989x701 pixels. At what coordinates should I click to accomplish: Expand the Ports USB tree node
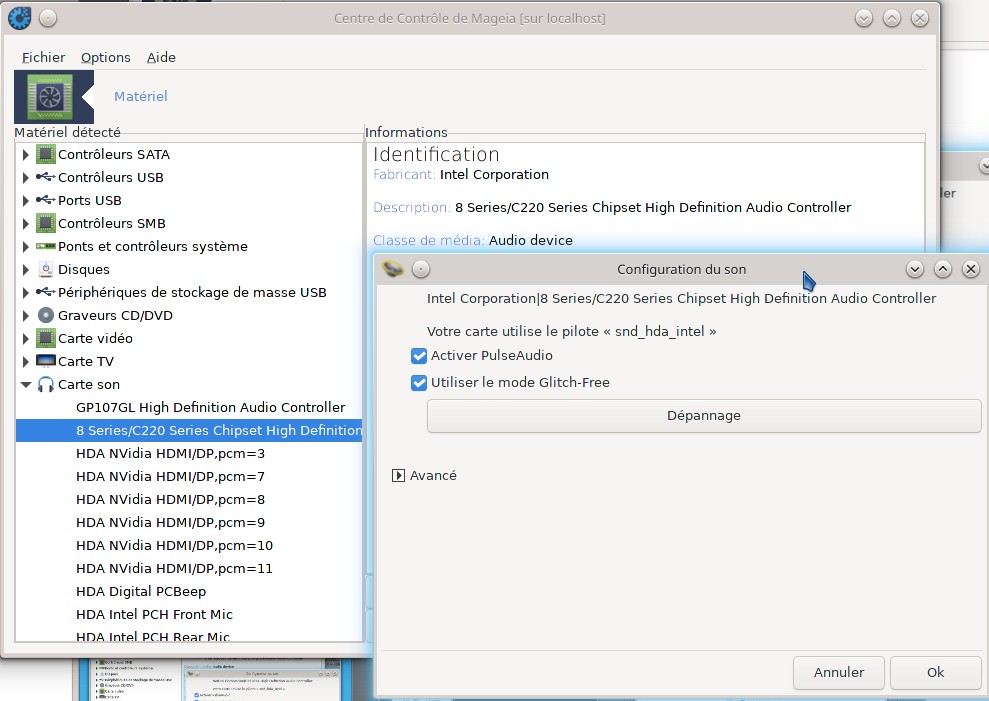(x=25, y=201)
